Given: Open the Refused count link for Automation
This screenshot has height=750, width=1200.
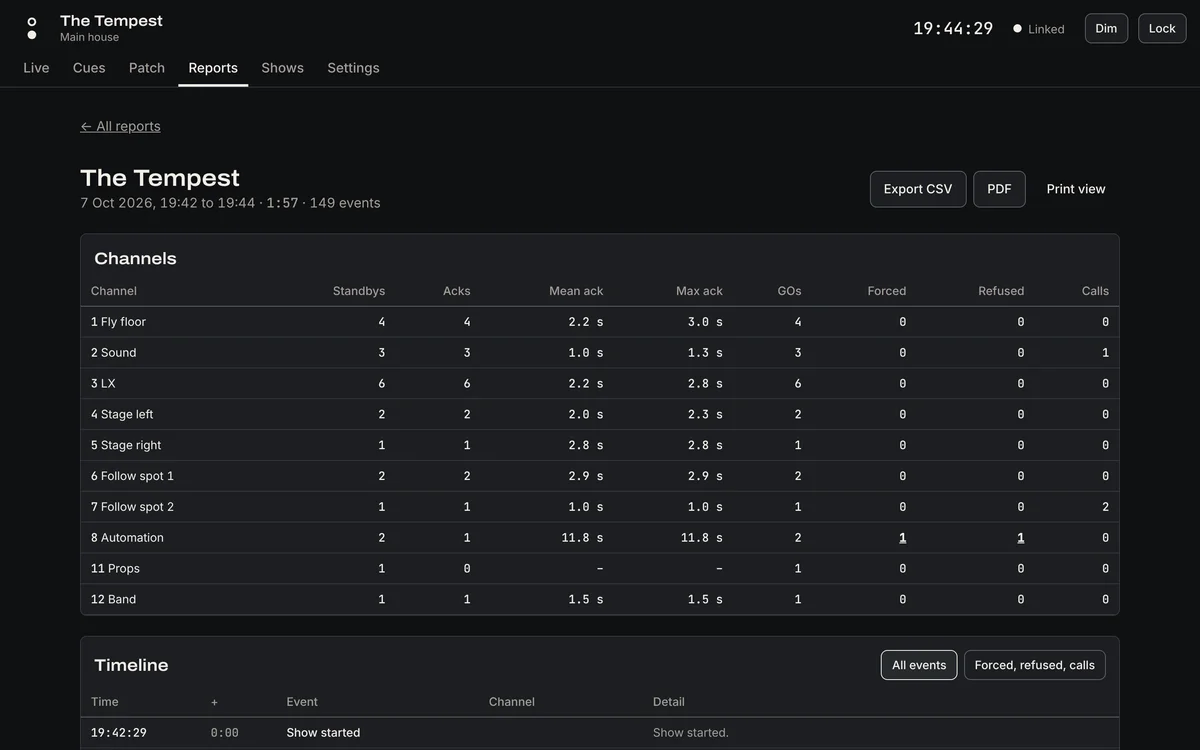Looking at the screenshot, I should 1020,538.
